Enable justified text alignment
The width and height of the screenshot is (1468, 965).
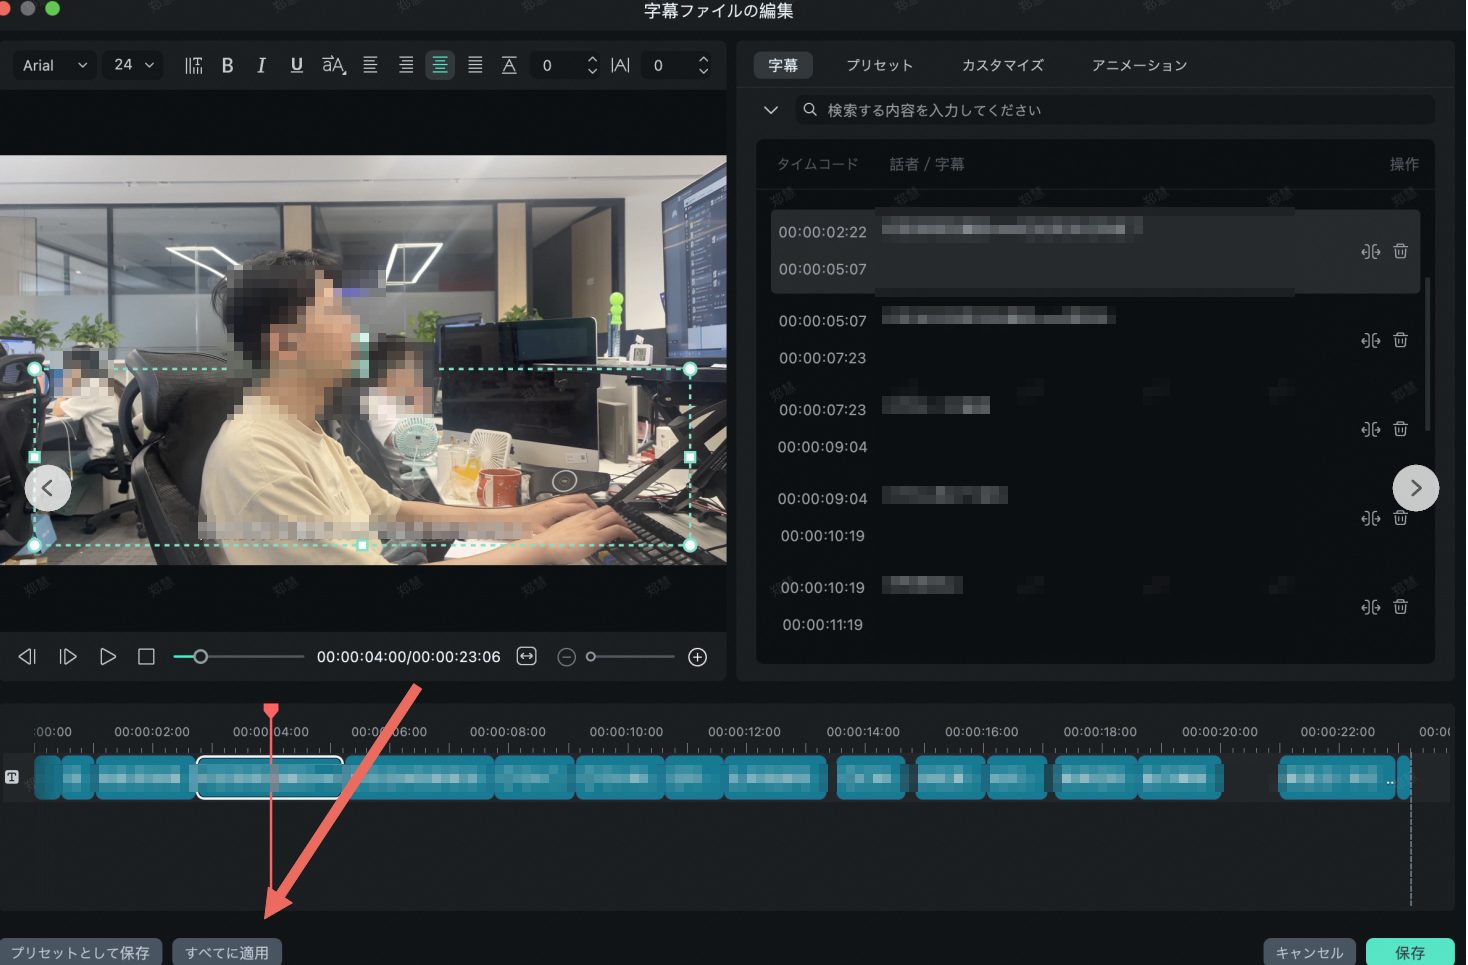[475, 65]
